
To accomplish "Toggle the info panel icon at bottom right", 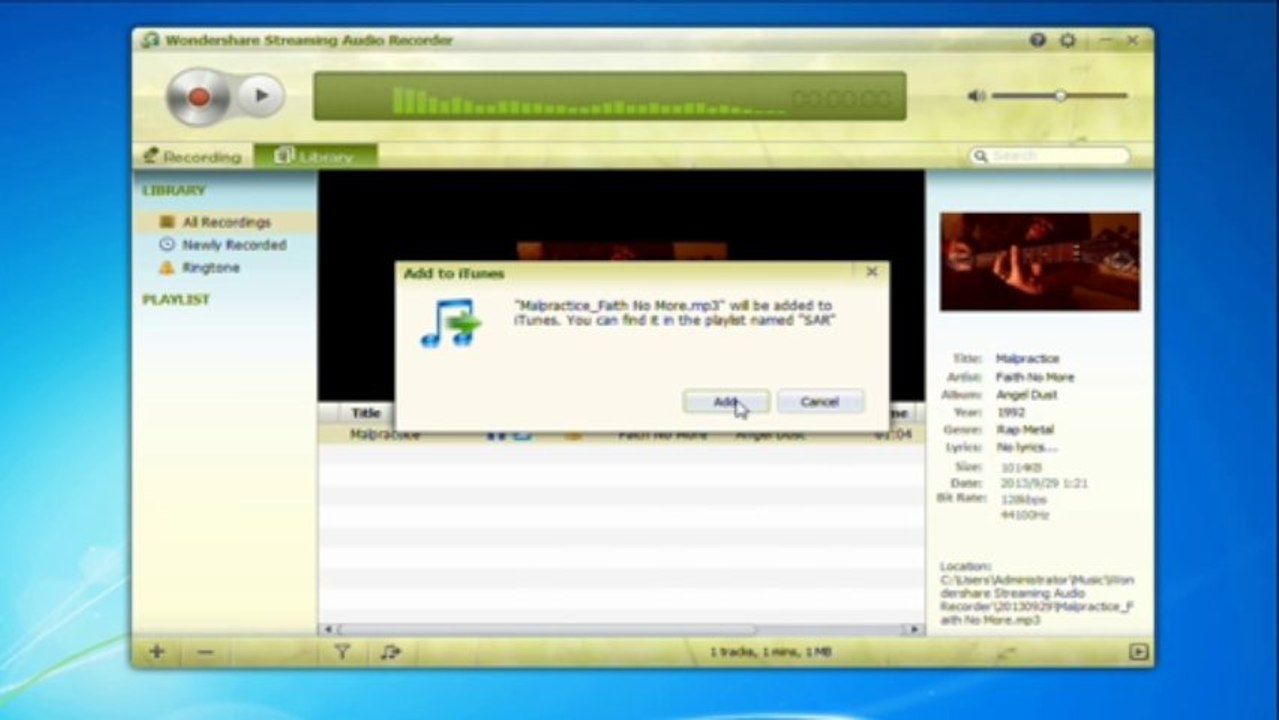I will tap(1138, 652).
